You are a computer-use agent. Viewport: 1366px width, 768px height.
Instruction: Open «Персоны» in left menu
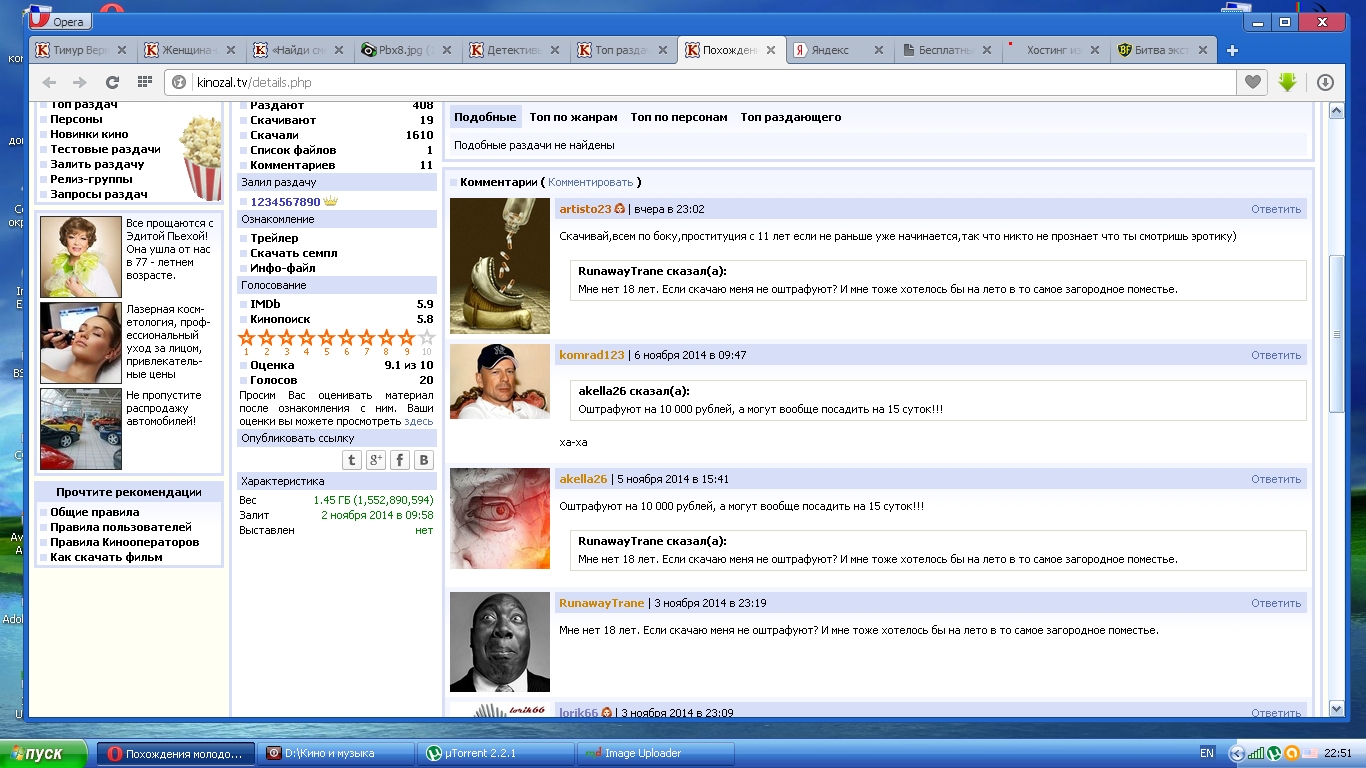click(76, 119)
